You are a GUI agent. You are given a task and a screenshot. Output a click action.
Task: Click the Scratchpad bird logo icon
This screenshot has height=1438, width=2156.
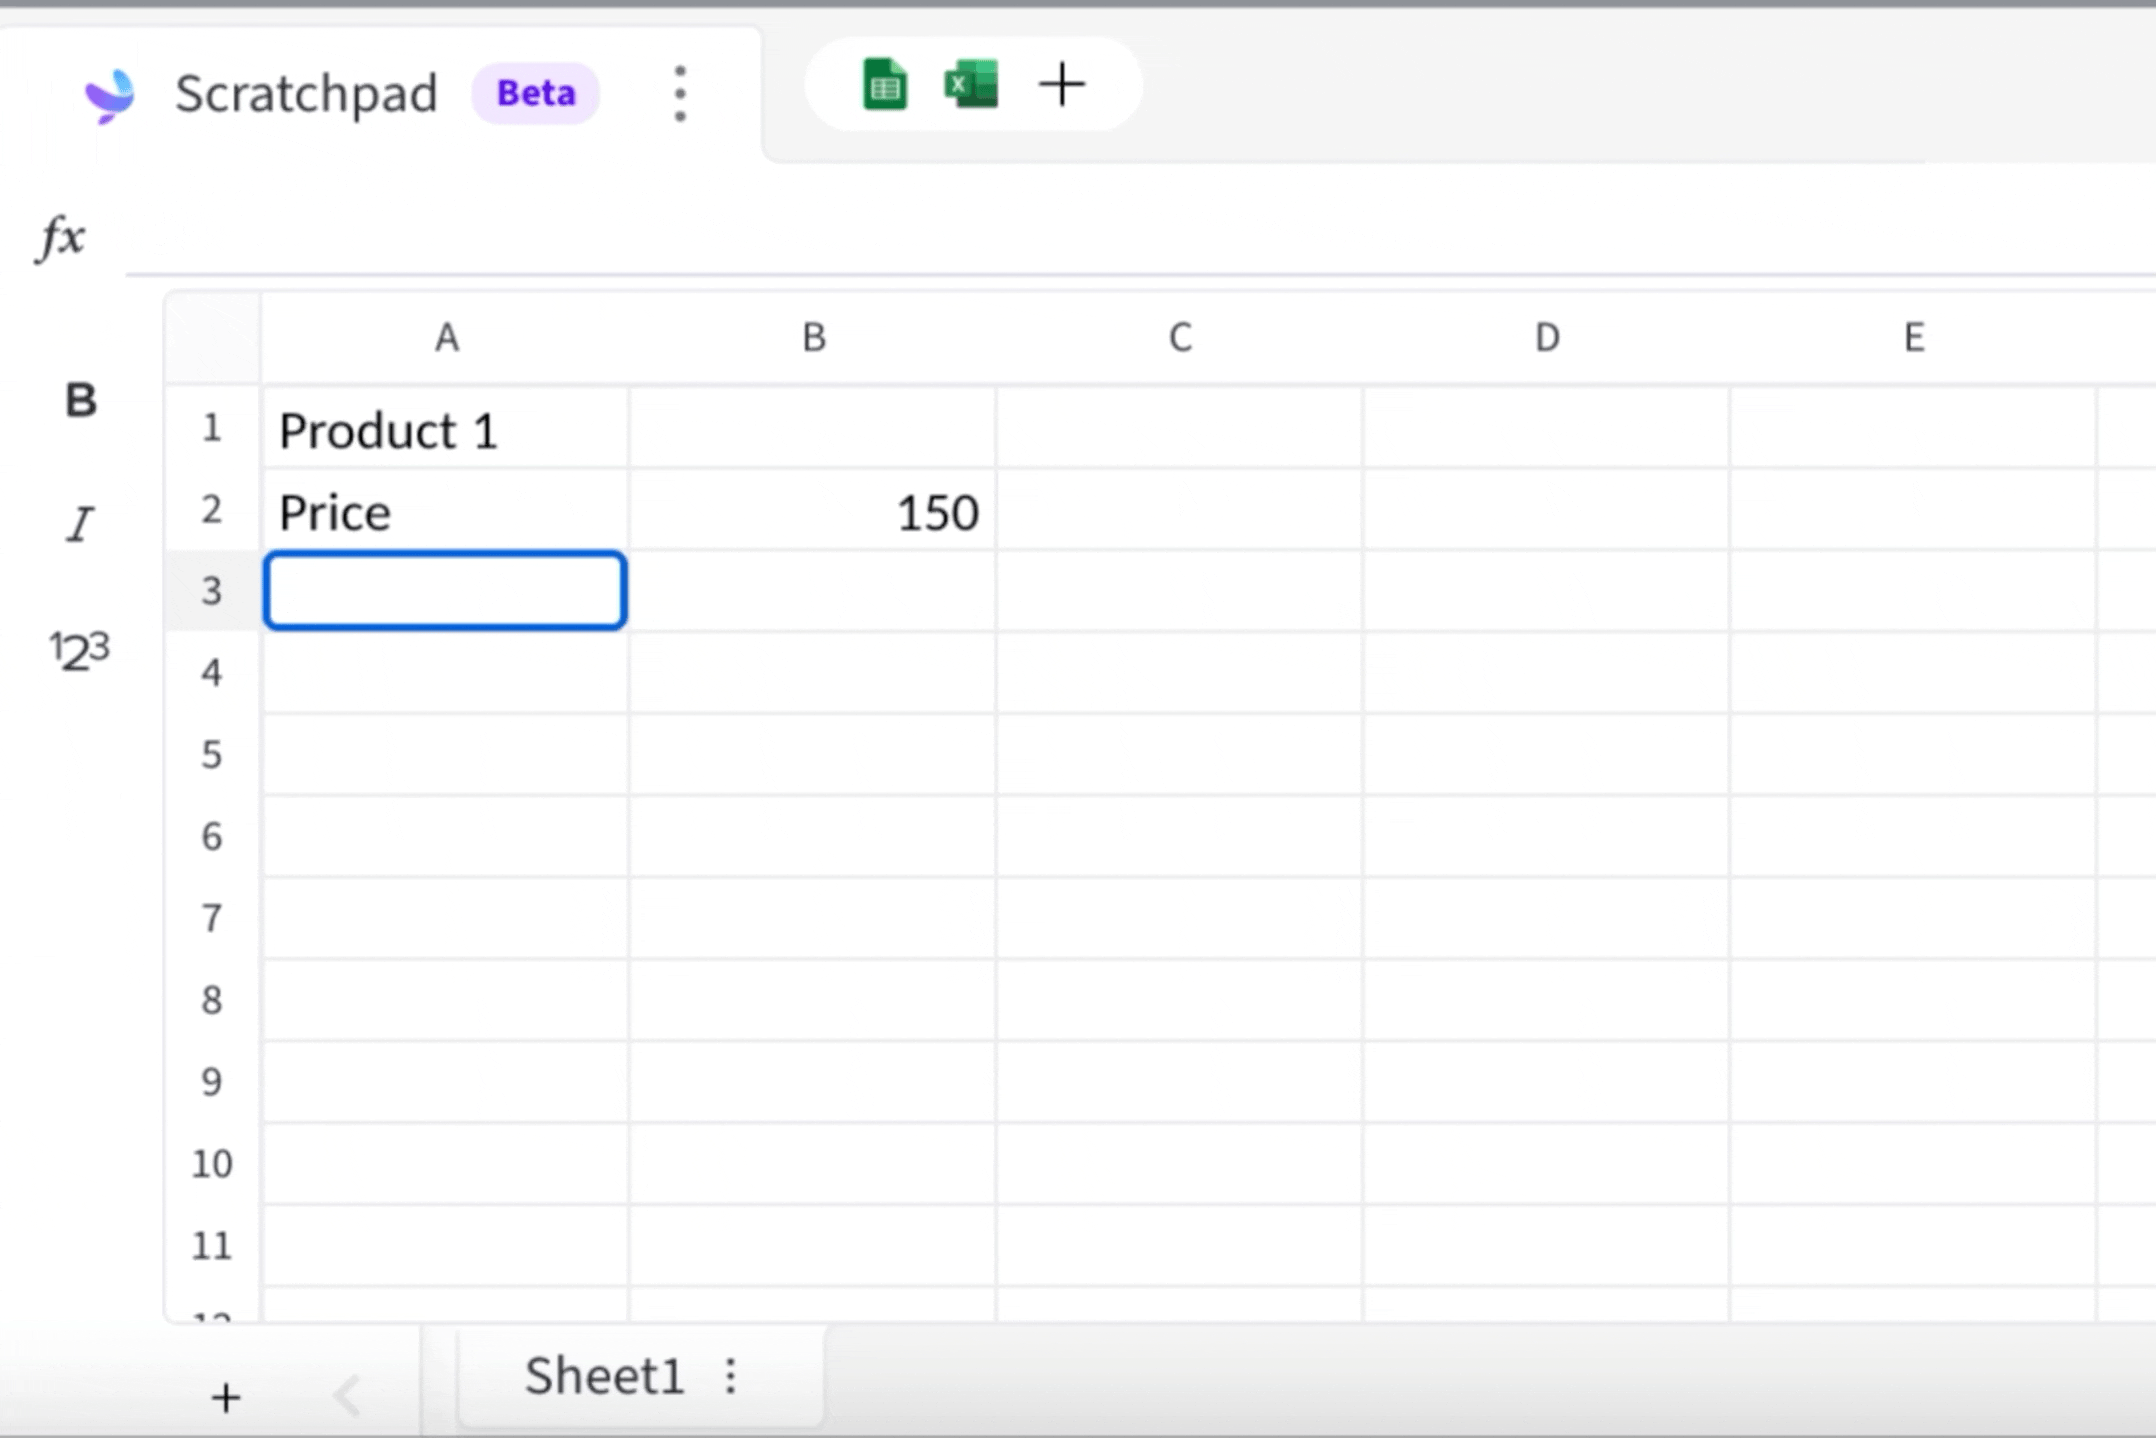pyautogui.click(x=109, y=95)
